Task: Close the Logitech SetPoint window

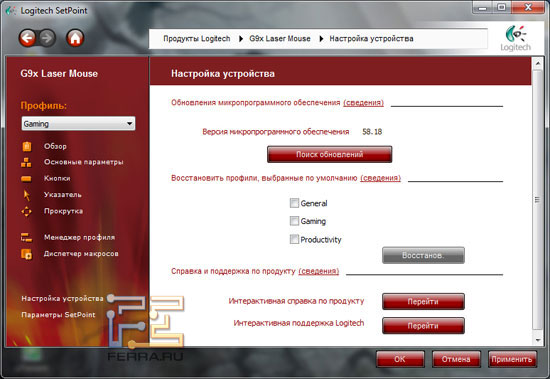Action: 528,8
